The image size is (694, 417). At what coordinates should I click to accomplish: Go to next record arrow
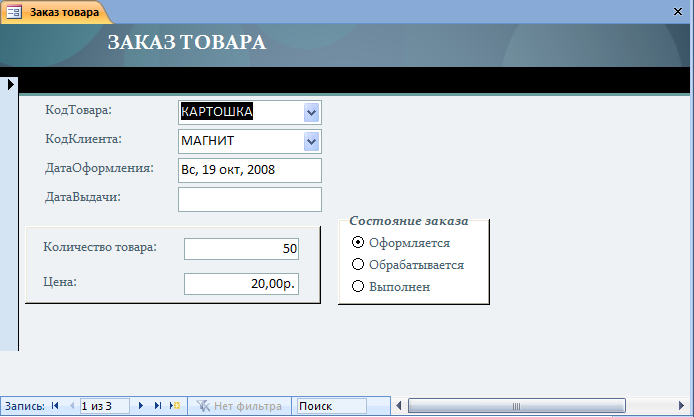click(141, 405)
